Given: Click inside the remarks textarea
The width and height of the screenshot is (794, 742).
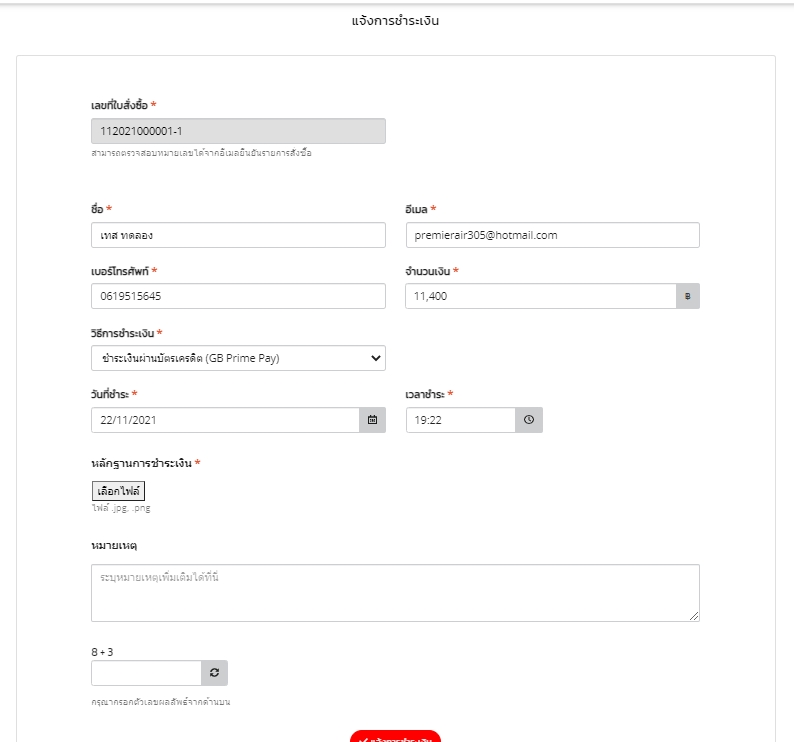Looking at the screenshot, I should [395, 592].
